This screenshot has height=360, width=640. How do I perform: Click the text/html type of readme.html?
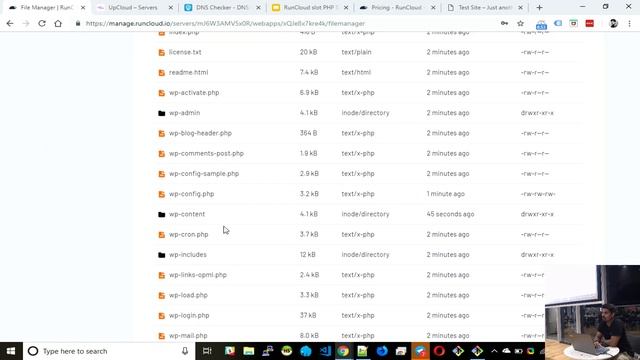[356, 72]
